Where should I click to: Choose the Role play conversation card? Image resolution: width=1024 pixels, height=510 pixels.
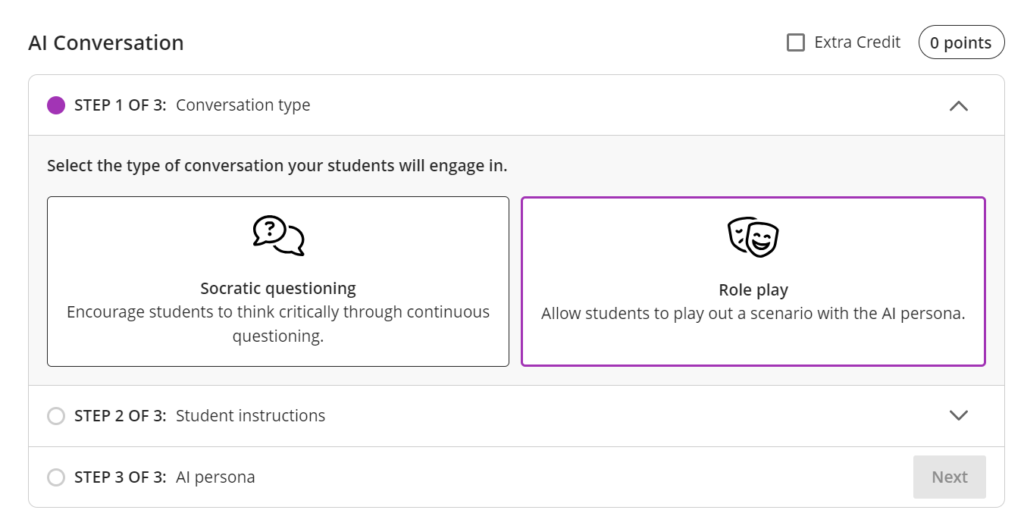(753, 281)
